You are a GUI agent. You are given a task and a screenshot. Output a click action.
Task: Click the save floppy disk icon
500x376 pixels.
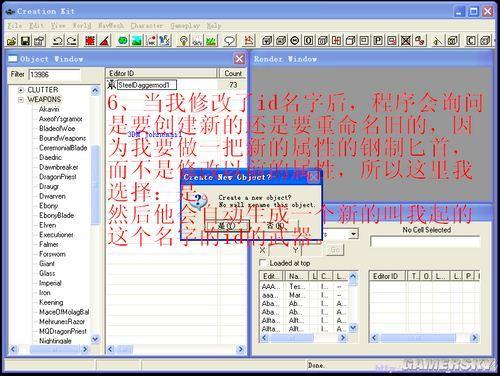tap(26, 41)
